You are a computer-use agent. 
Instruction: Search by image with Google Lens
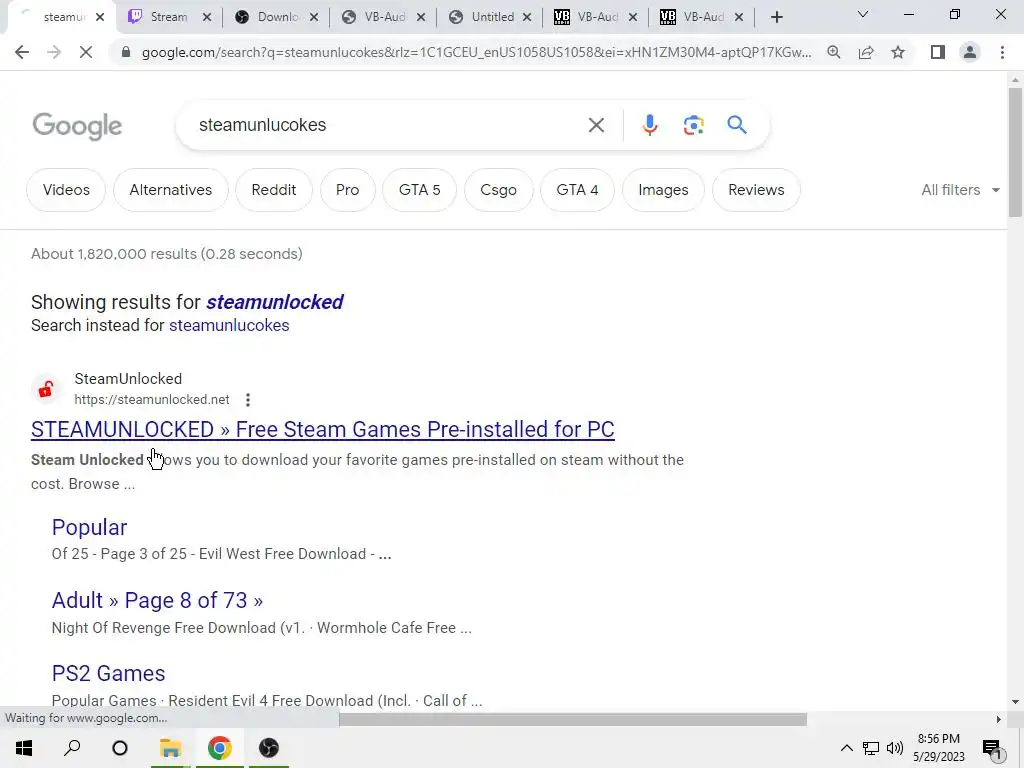[694, 125]
